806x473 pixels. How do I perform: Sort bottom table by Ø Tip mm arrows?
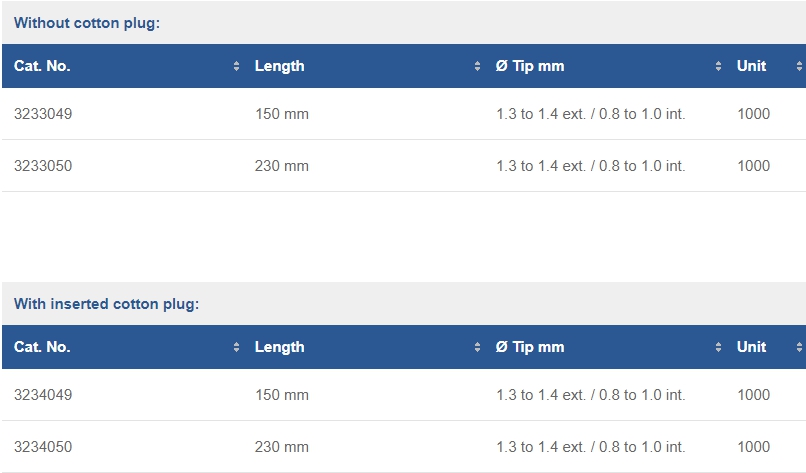(x=718, y=347)
